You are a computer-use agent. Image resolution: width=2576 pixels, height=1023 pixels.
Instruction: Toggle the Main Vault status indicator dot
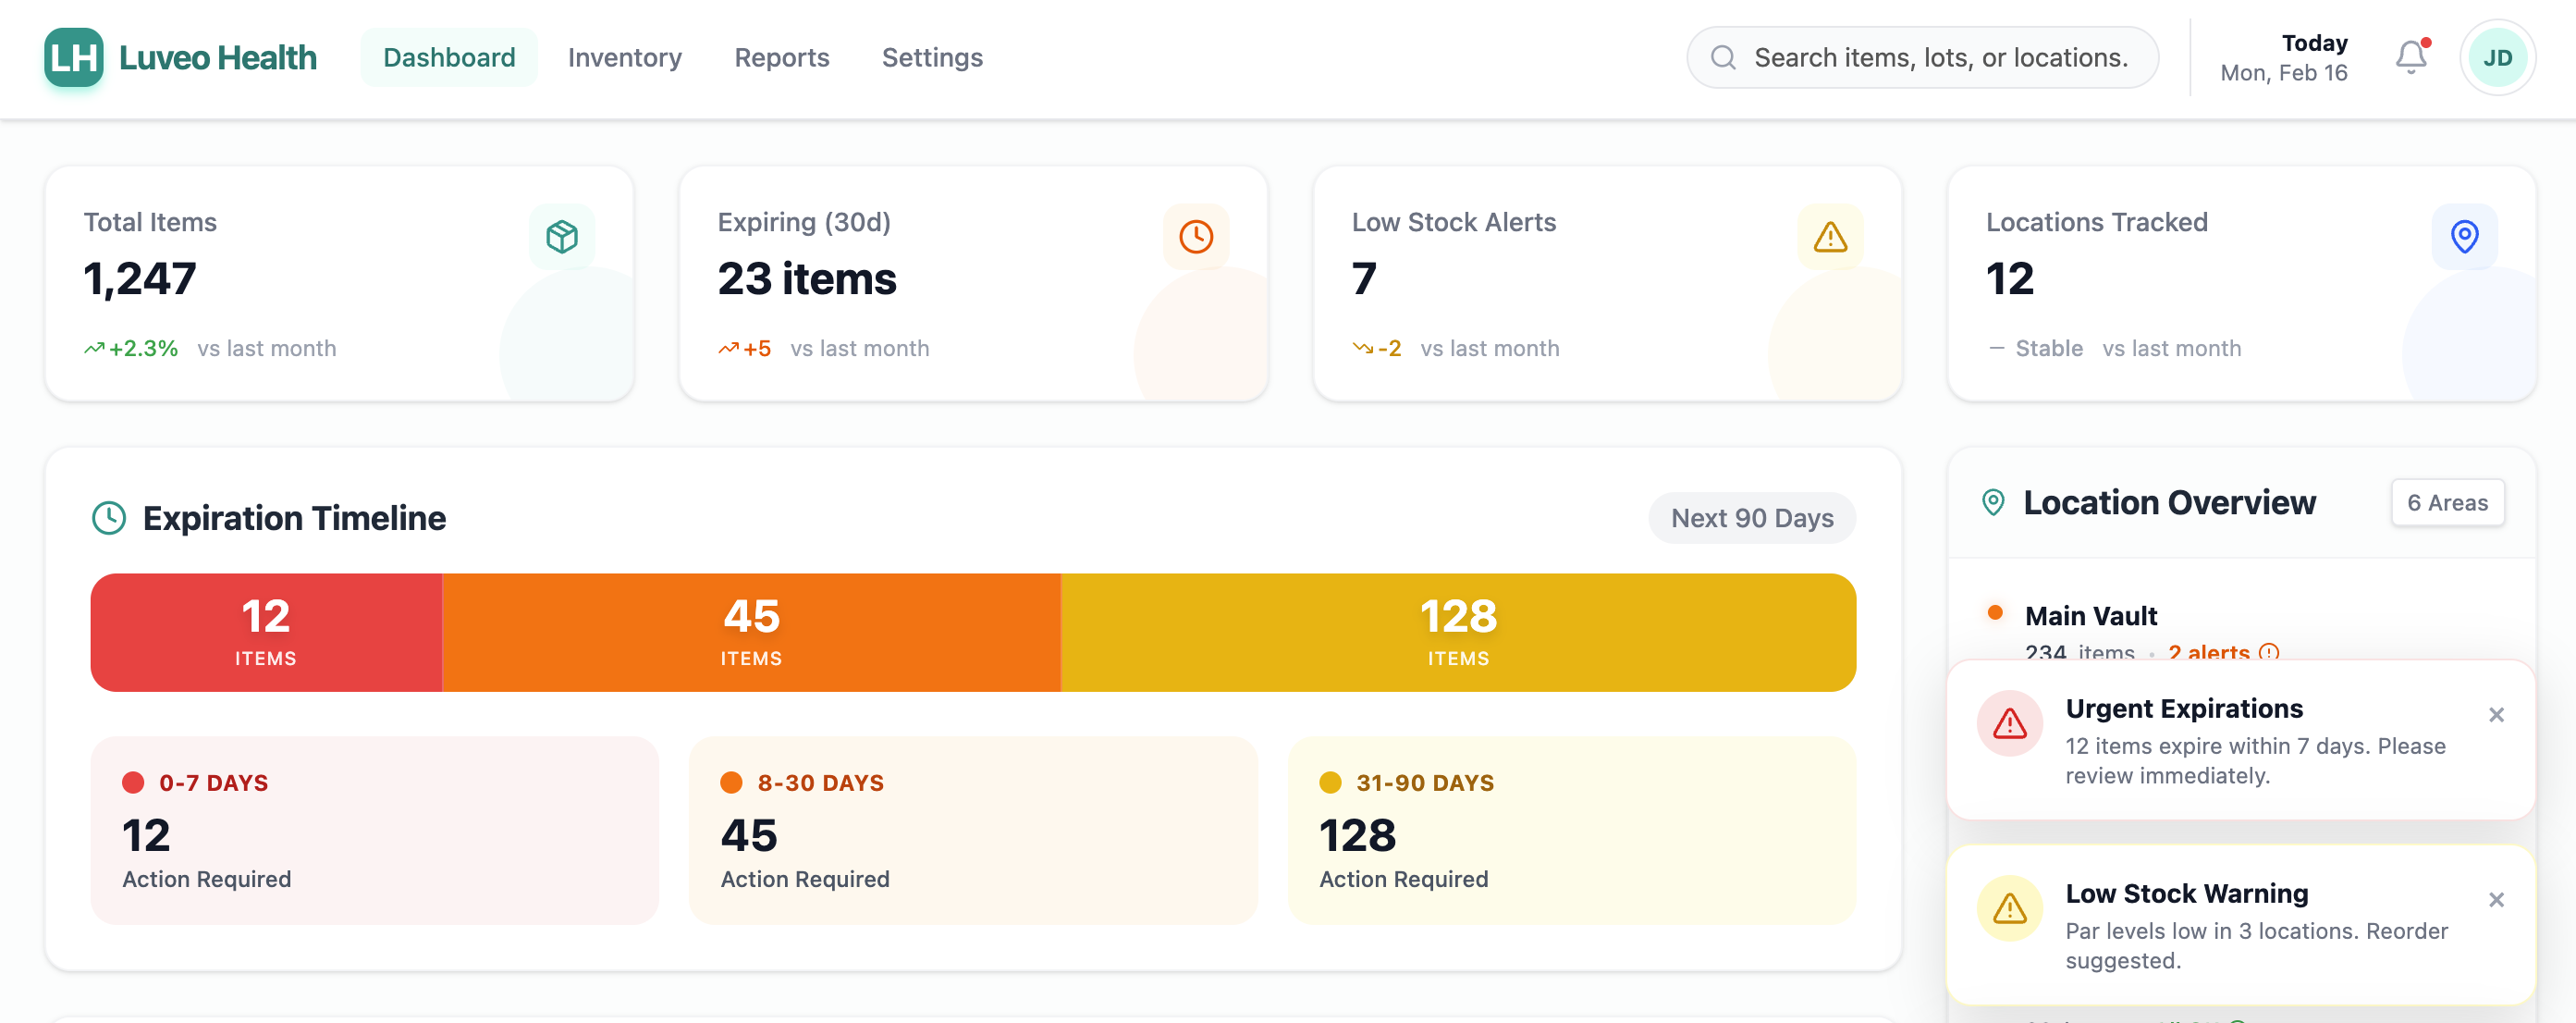tap(1996, 614)
